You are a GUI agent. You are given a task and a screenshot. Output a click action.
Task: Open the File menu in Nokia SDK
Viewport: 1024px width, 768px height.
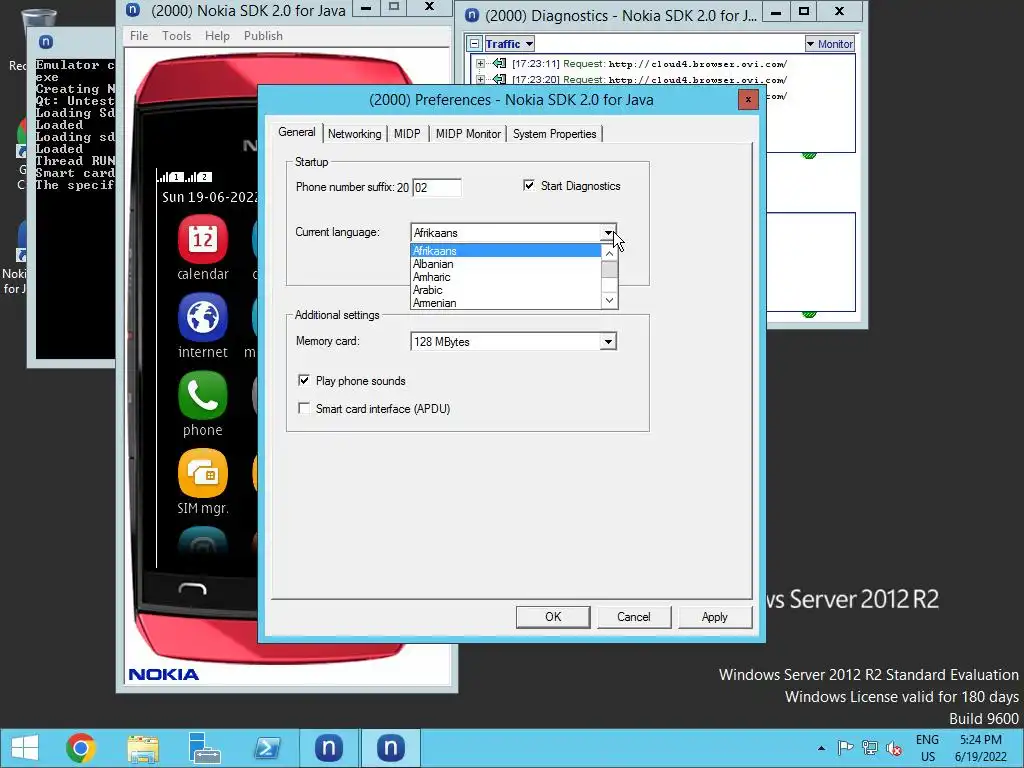point(139,36)
